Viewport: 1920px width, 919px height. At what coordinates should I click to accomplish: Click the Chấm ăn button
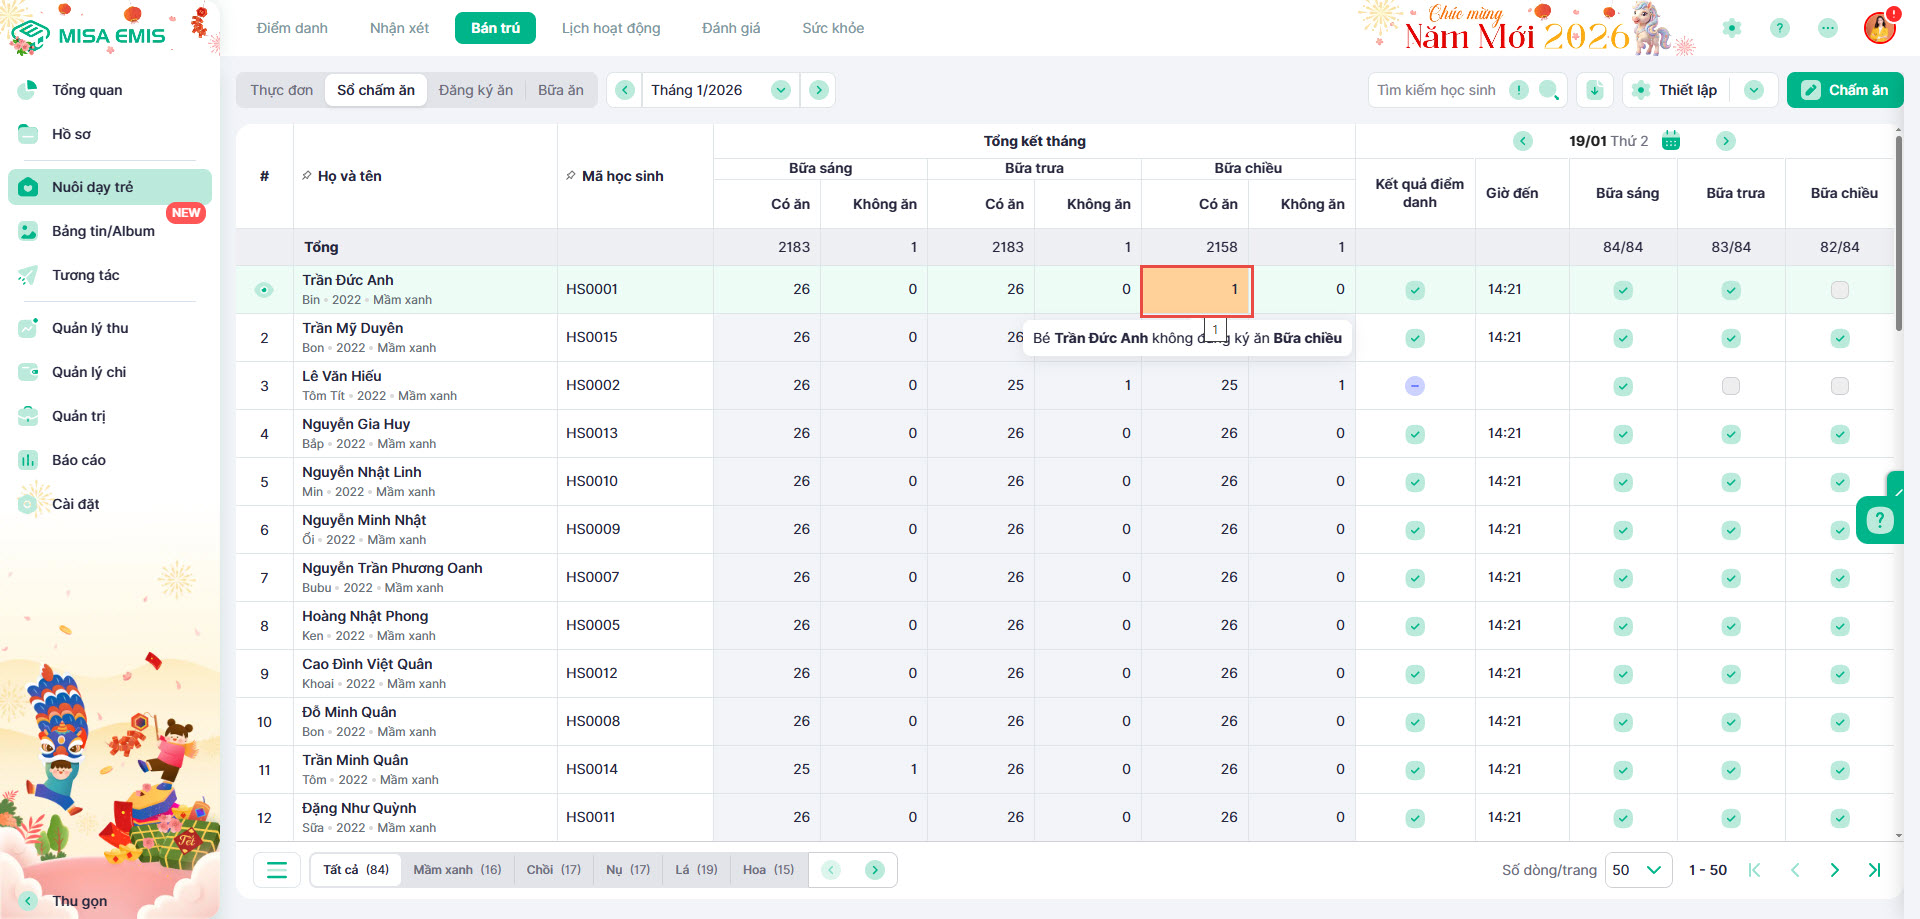(x=1845, y=90)
